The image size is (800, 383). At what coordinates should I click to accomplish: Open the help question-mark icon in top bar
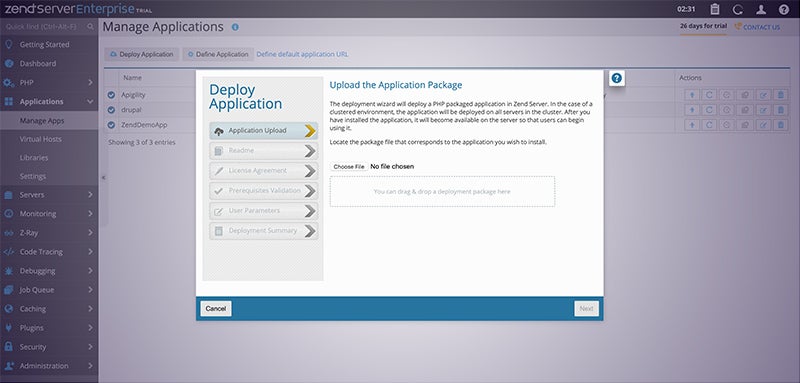pyautogui.click(x=784, y=9)
